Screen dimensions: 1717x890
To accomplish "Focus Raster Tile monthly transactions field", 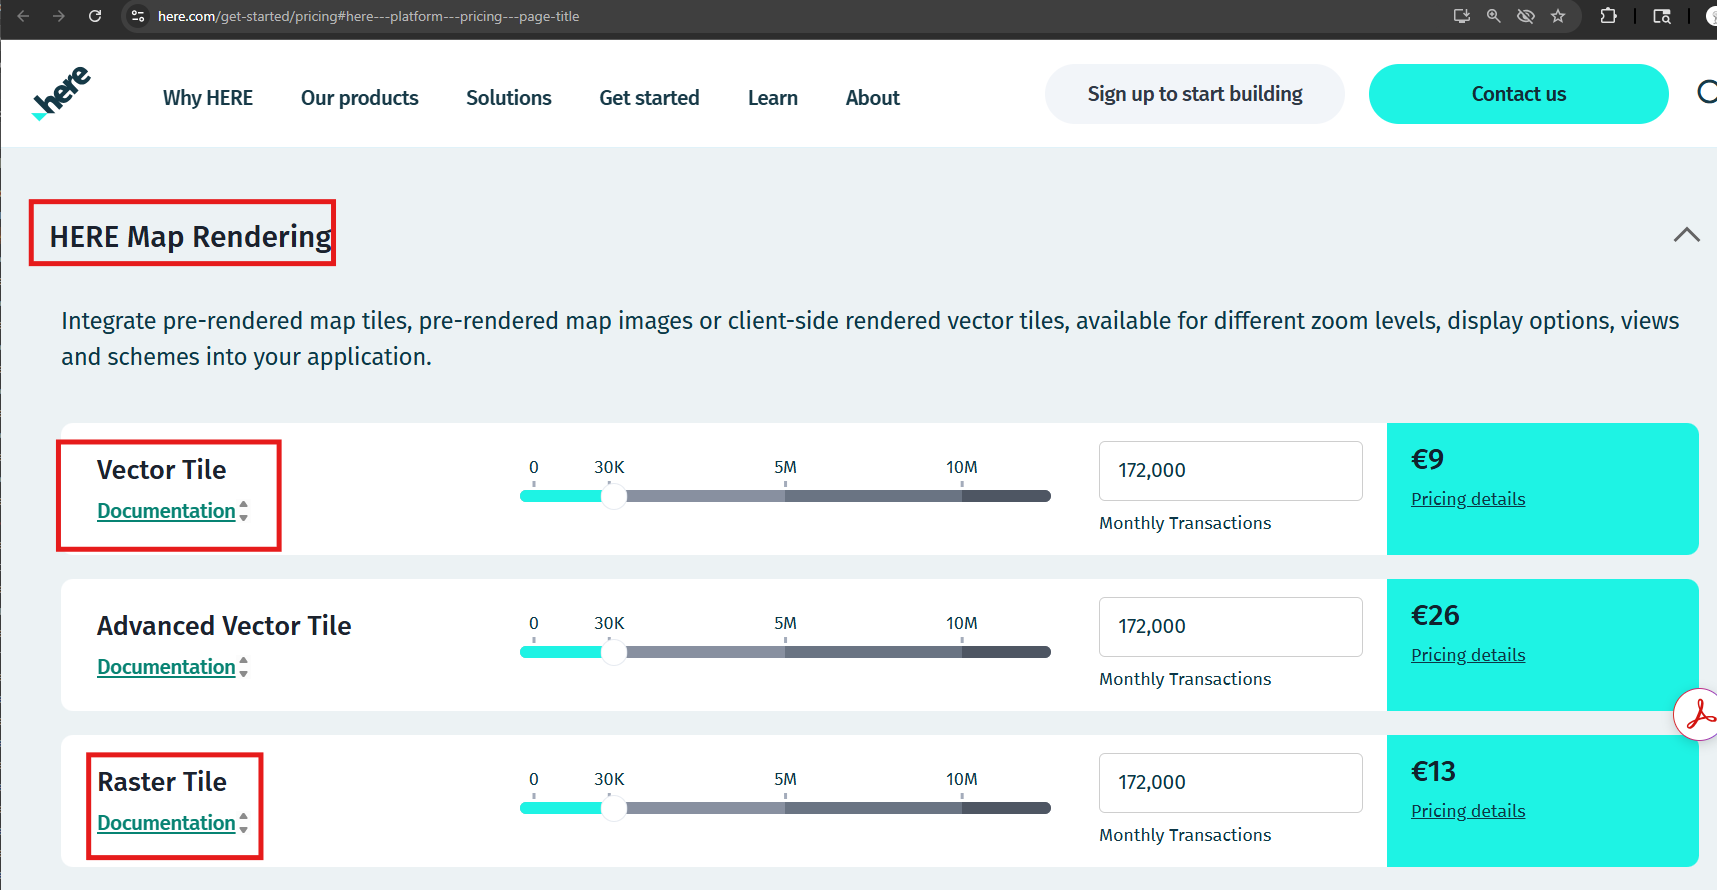I will click(1231, 783).
